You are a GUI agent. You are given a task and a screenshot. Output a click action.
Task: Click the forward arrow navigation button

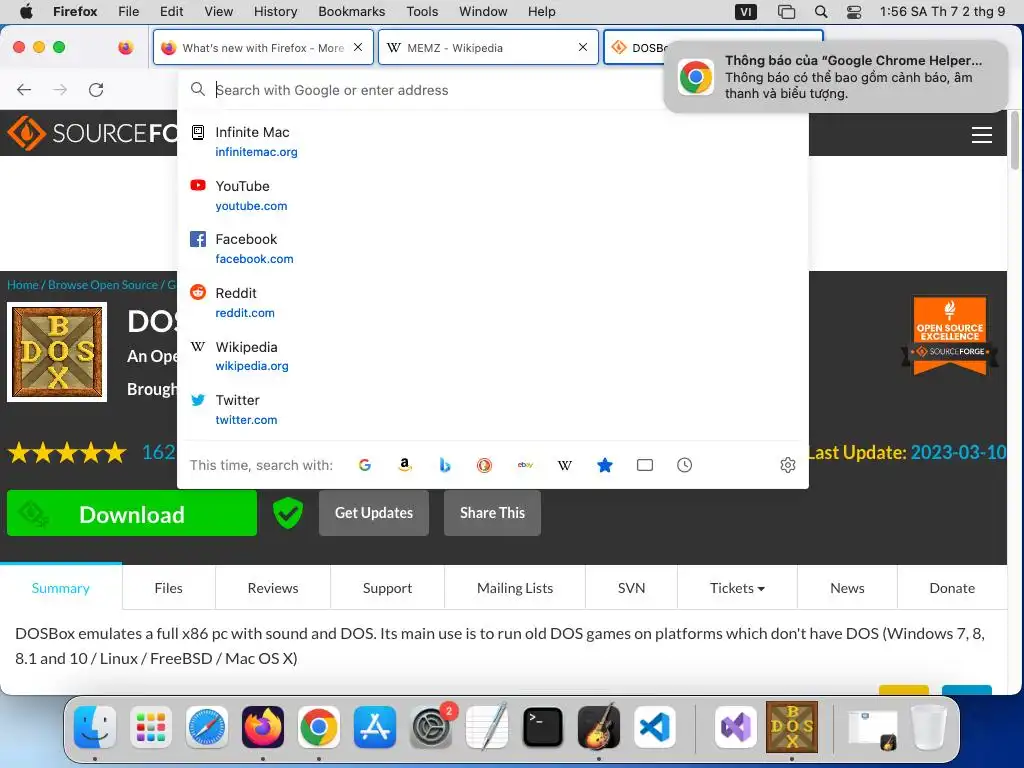[x=60, y=89]
